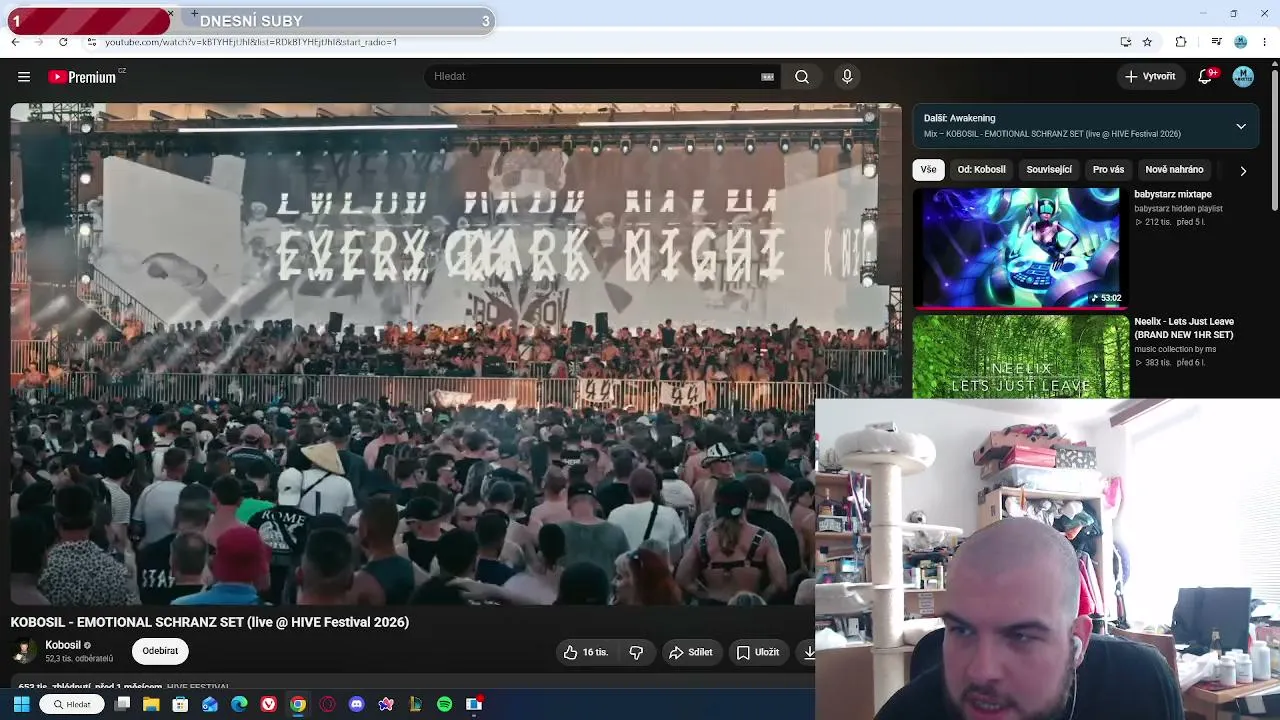Viewport: 1280px width, 720px height.
Task: Open Kobosil channel avatar
Action: [x=24, y=651]
